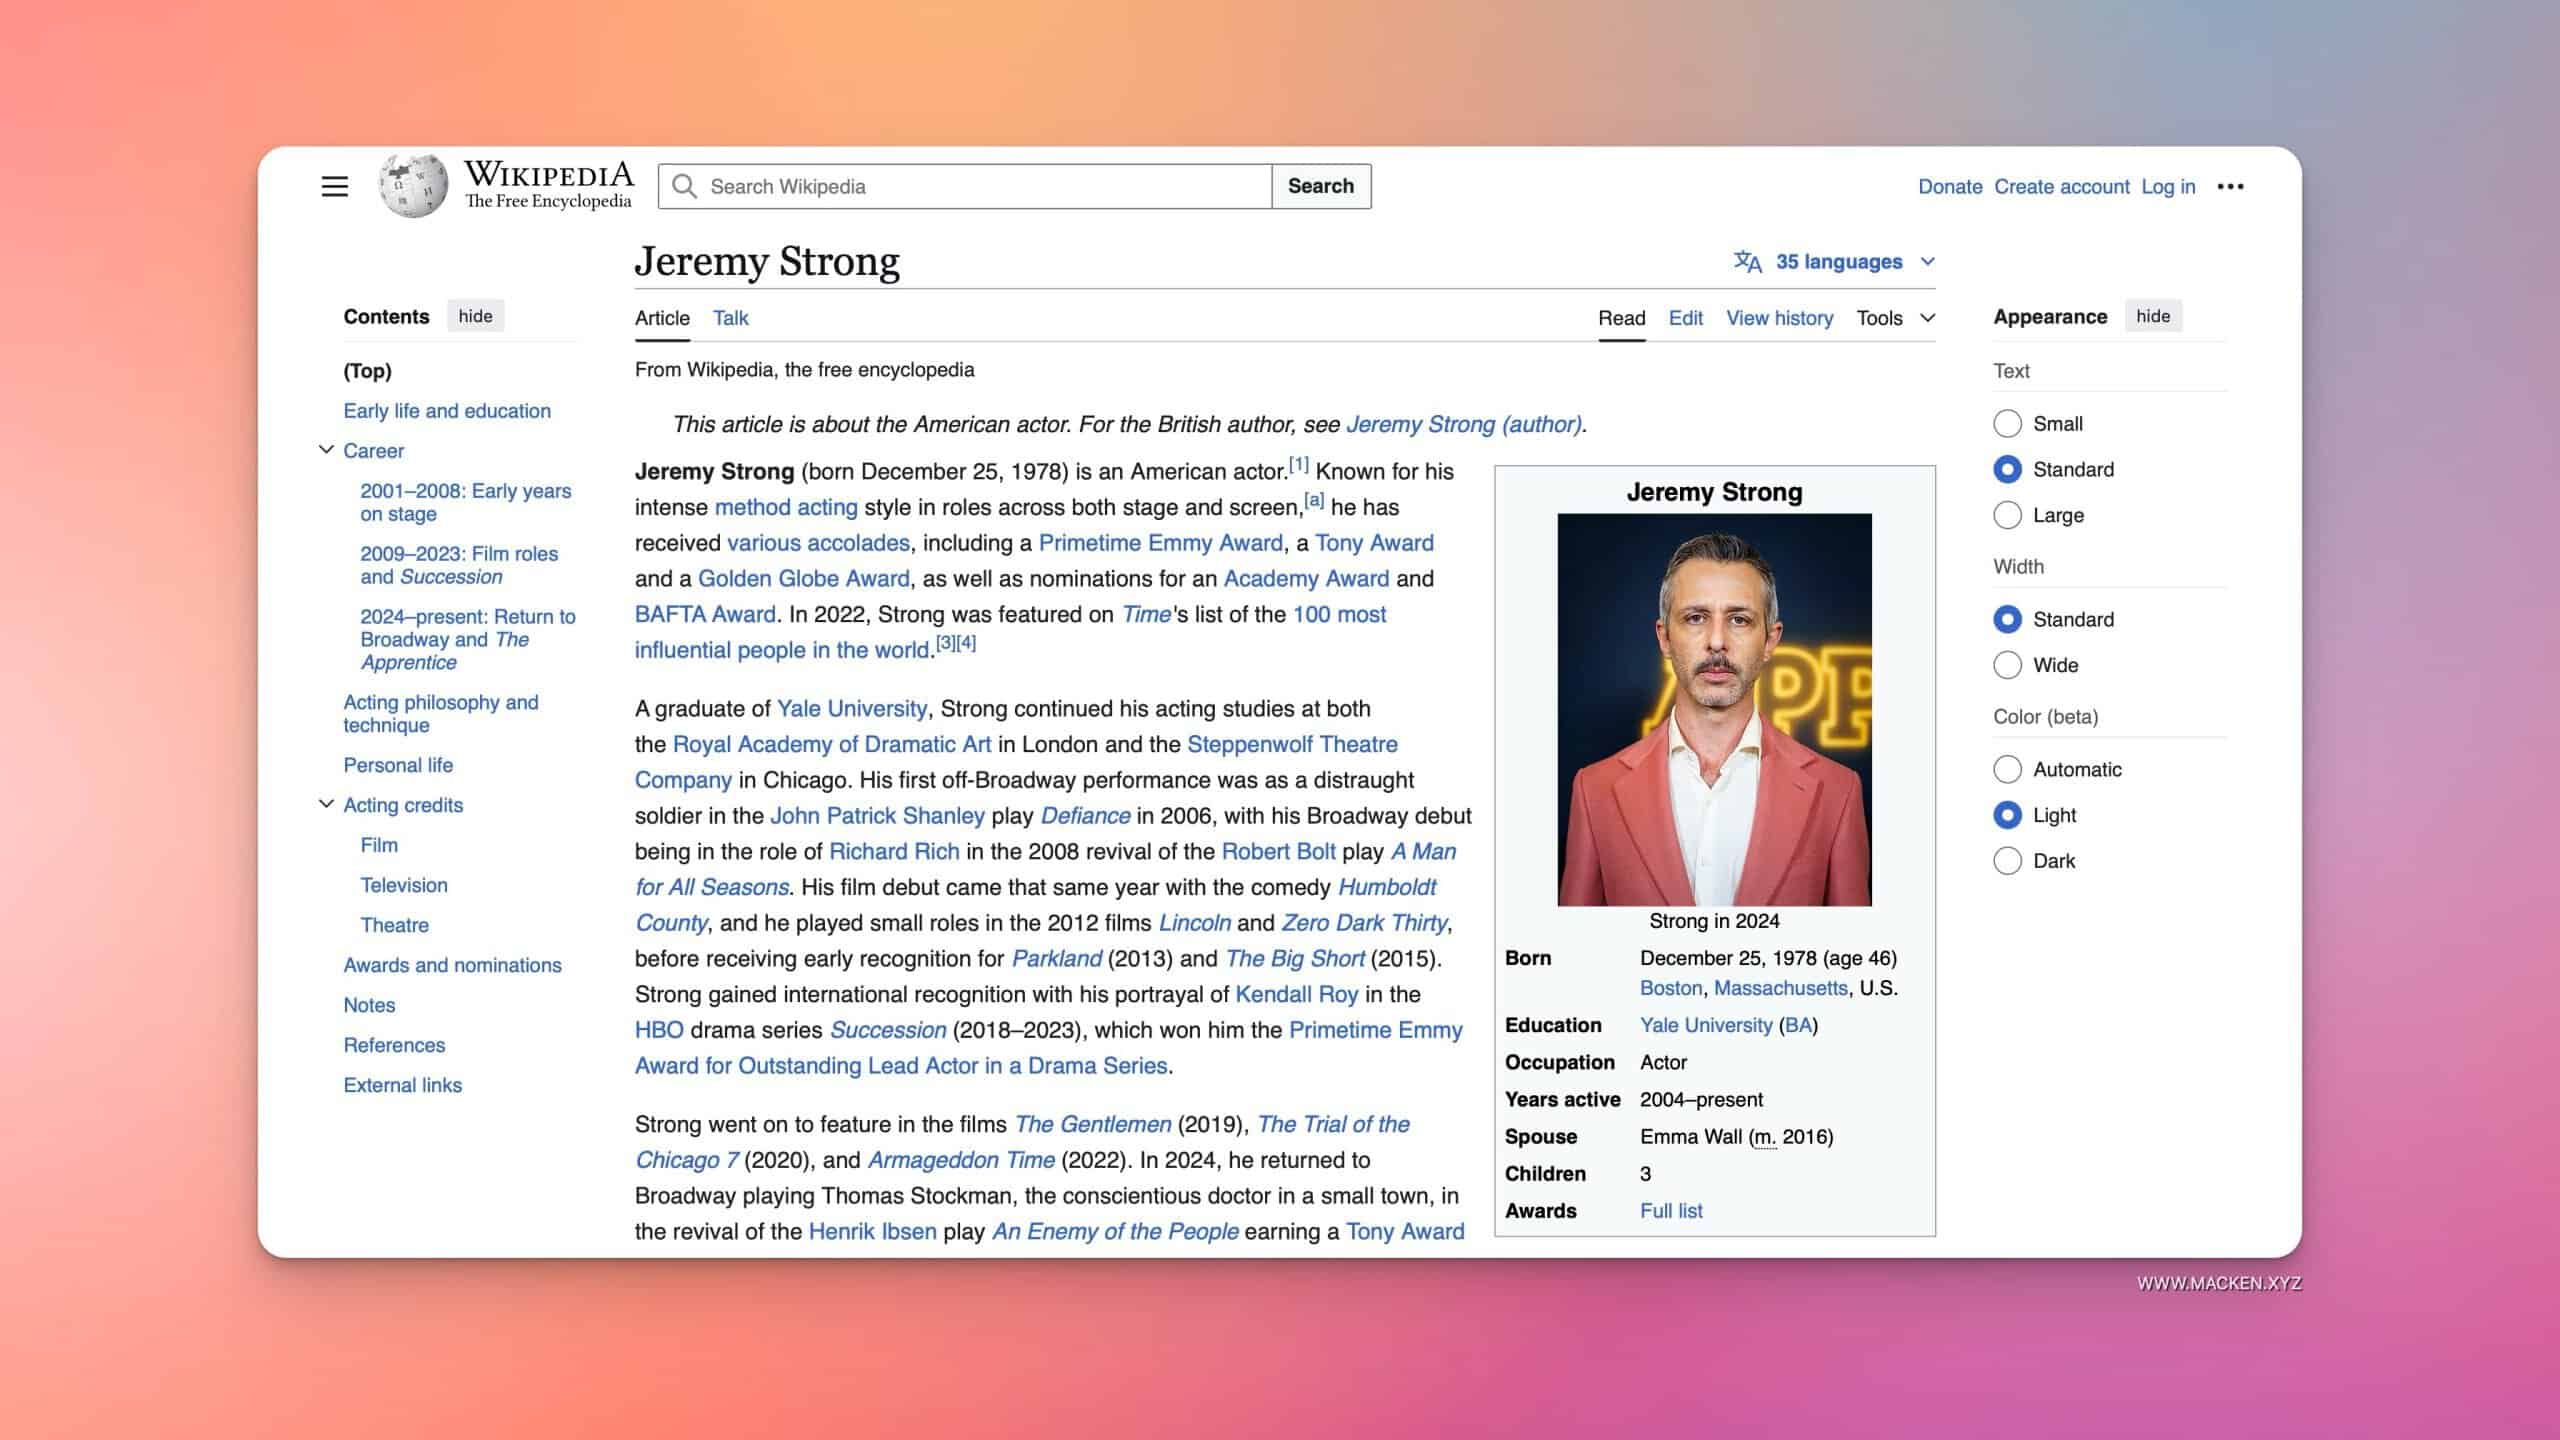Choose Automatic color mode
The height and width of the screenshot is (1440, 2560).
pos(2007,770)
